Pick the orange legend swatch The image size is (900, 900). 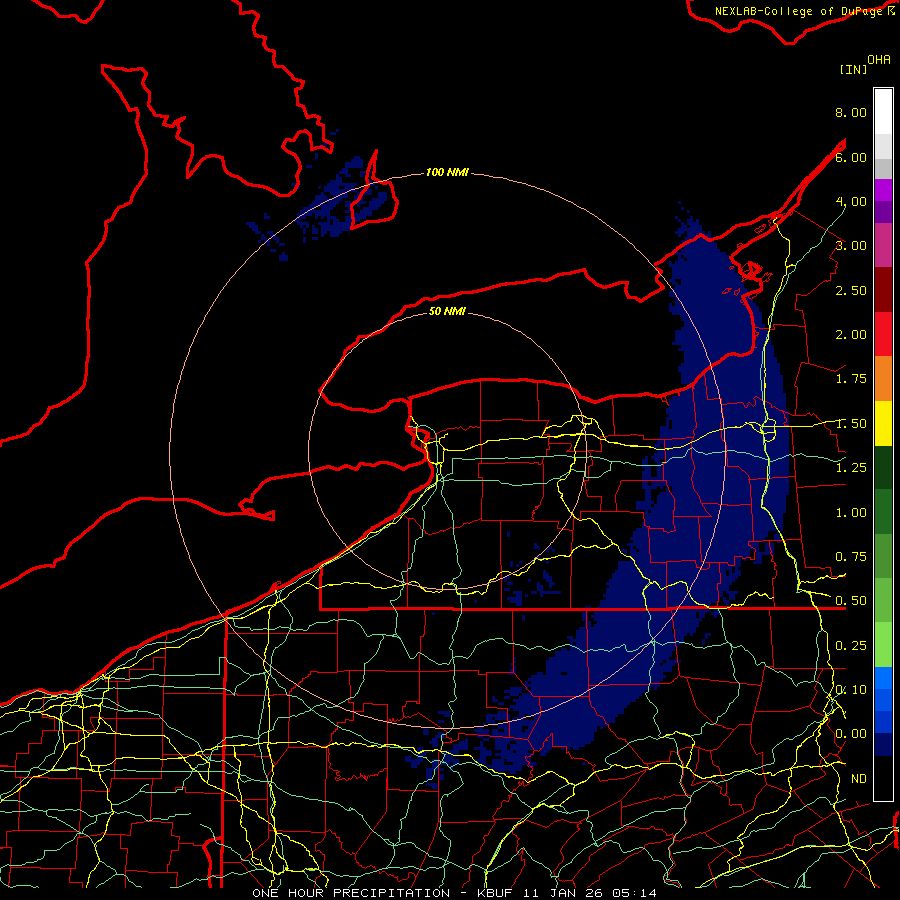[x=883, y=379]
